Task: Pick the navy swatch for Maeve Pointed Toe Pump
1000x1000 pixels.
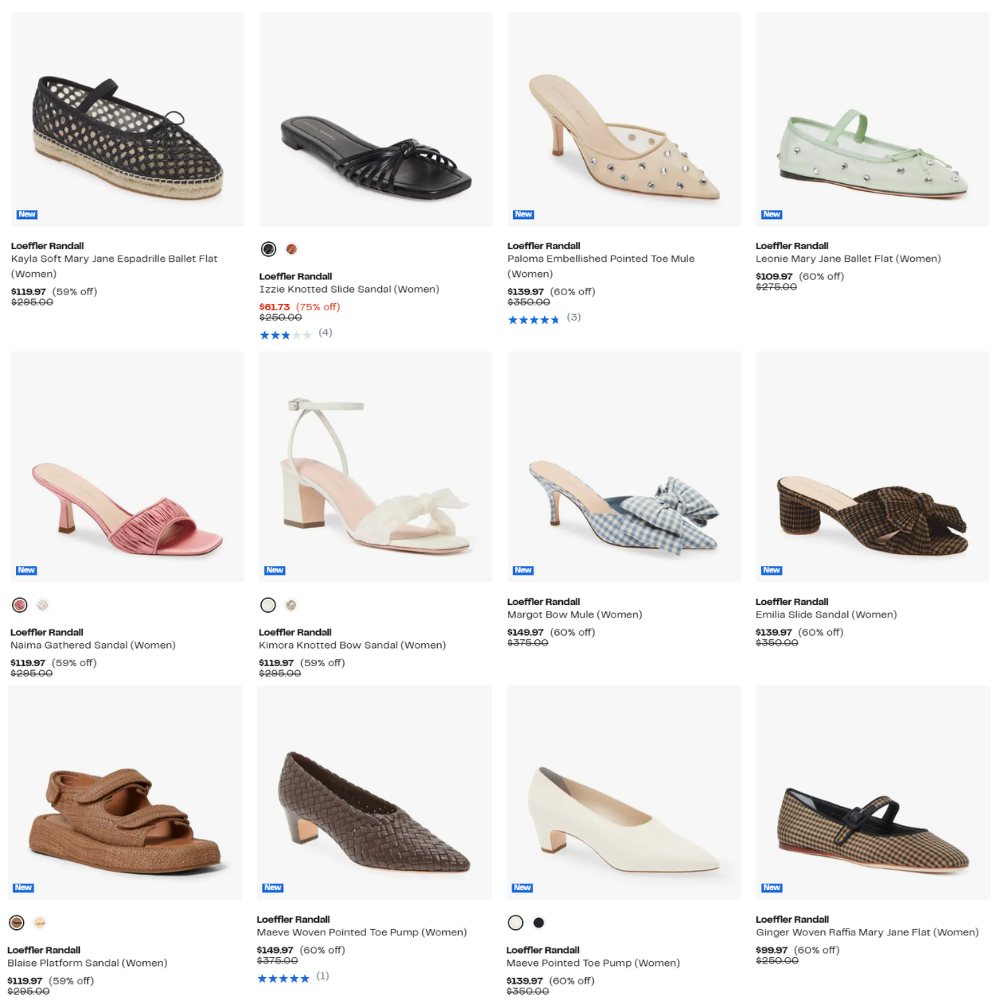Action: click(x=540, y=922)
